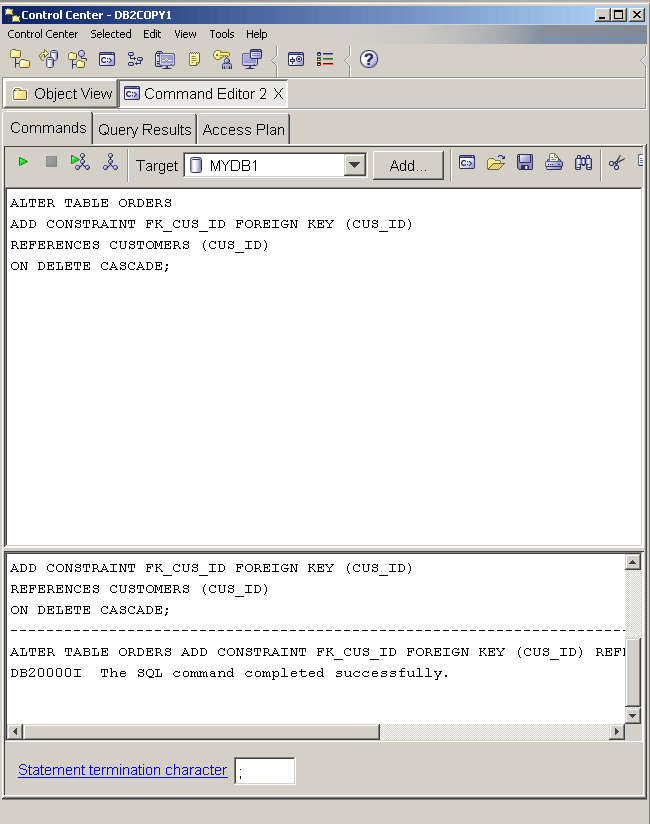Show the Legend list icon

[x=325, y=59]
